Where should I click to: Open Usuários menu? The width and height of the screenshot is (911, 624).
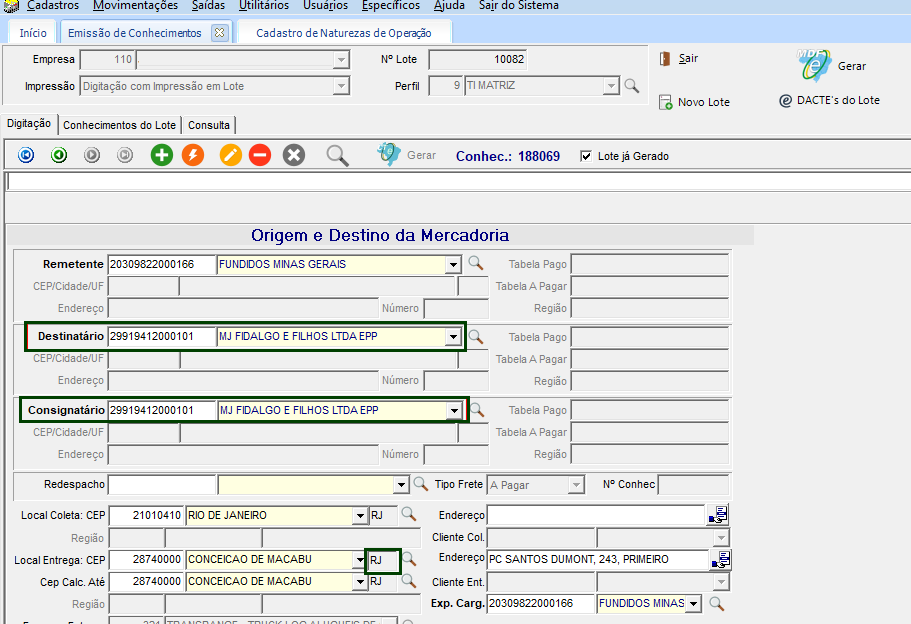[325, 5]
